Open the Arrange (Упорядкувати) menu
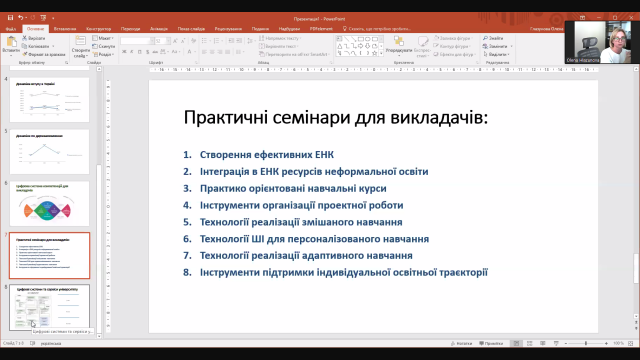 click(x=399, y=45)
